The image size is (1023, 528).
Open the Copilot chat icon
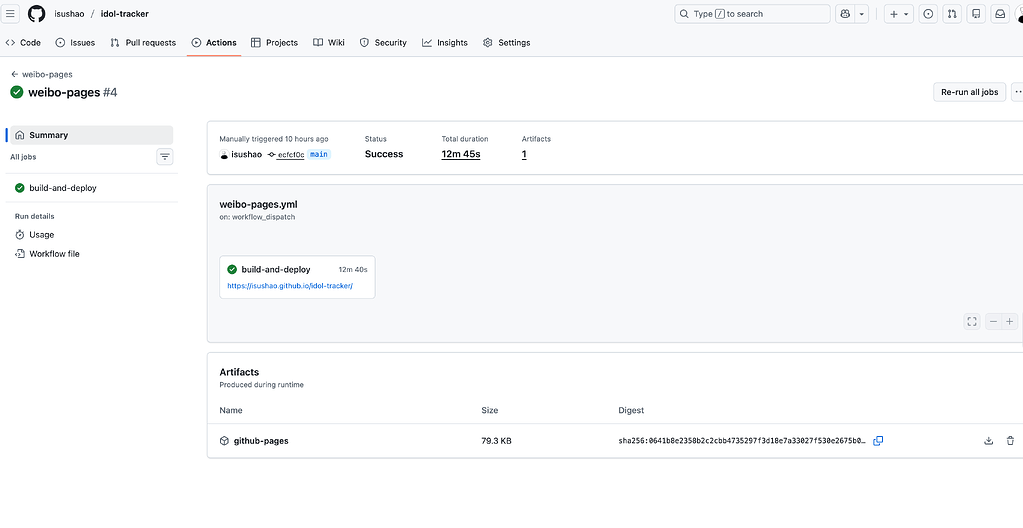pos(845,14)
